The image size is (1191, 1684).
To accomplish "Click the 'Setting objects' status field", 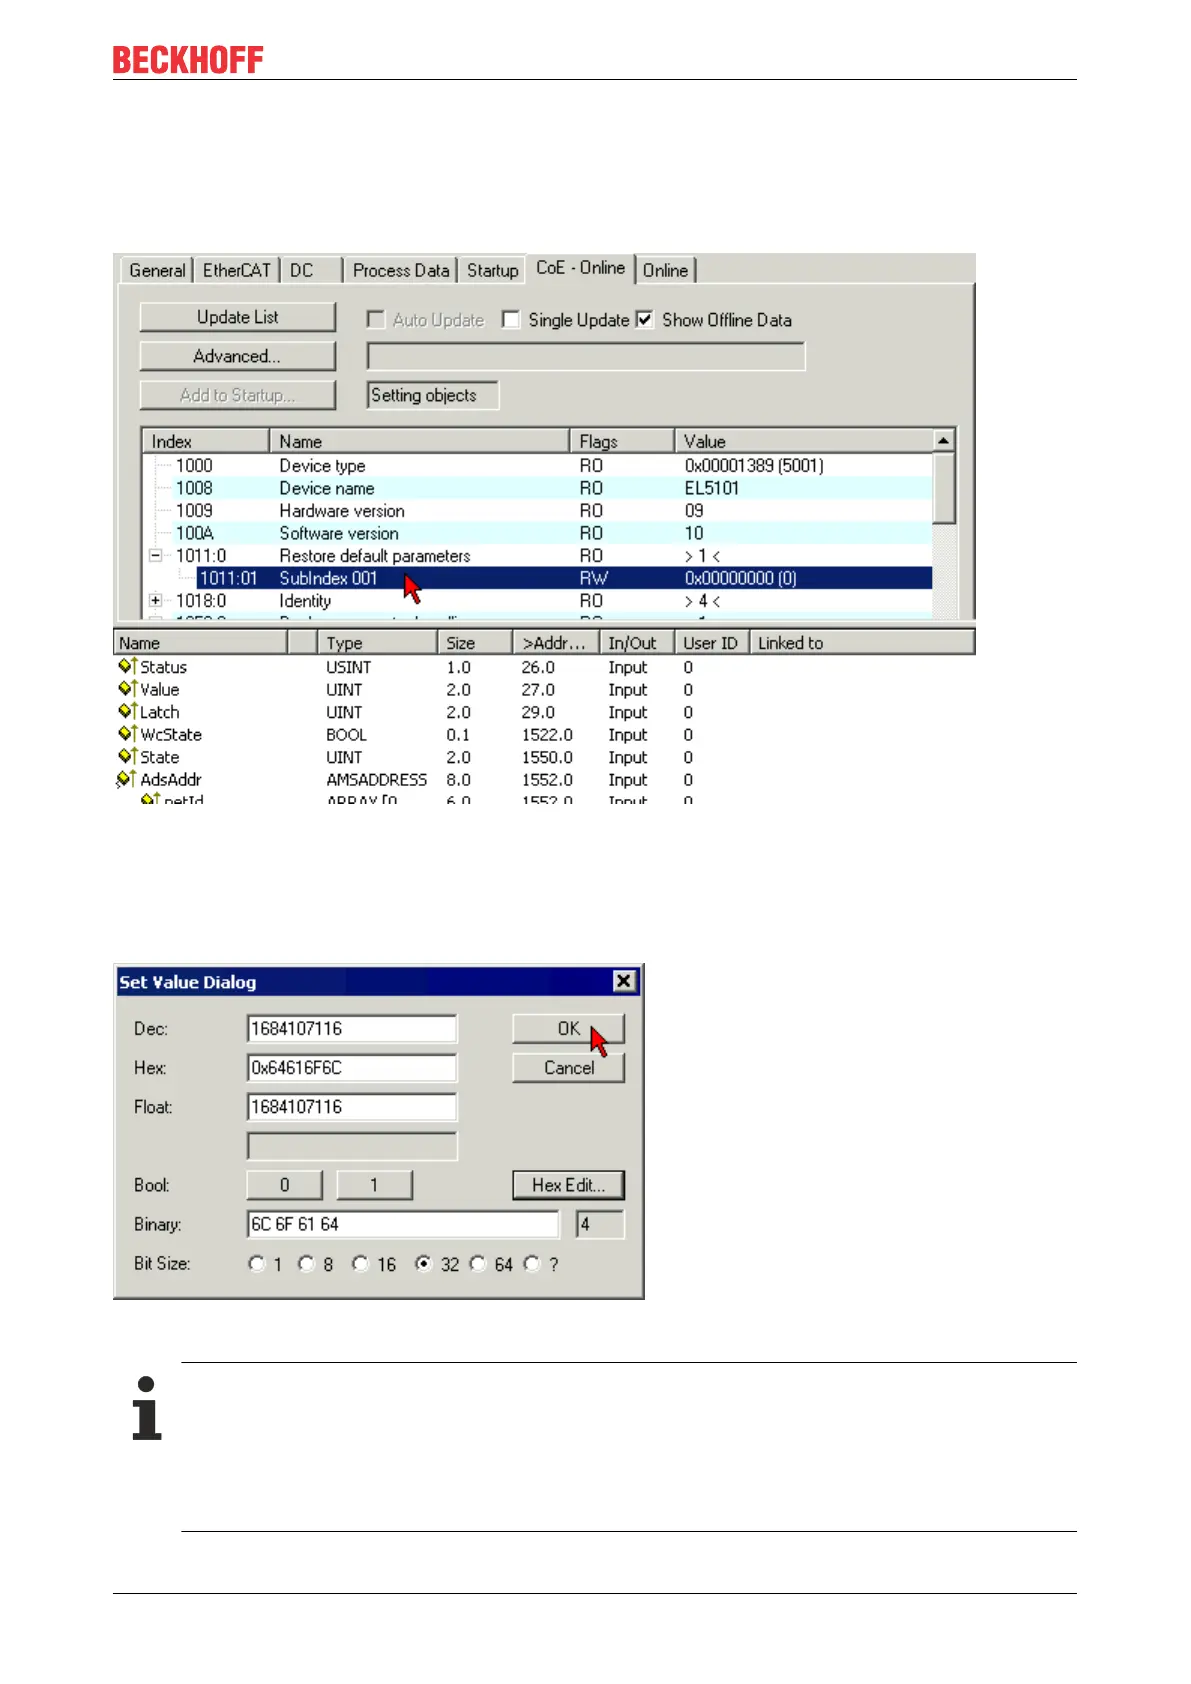I will [x=433, y=395].
